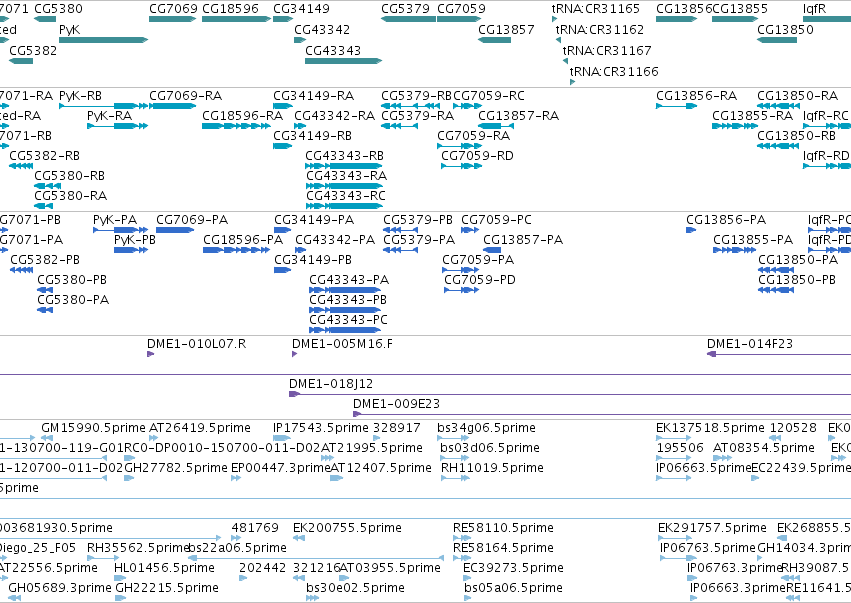Select the PyK gene glyph
Image resolution: width=851 pixels, height=603 pixels.
[x=103, y=40]
